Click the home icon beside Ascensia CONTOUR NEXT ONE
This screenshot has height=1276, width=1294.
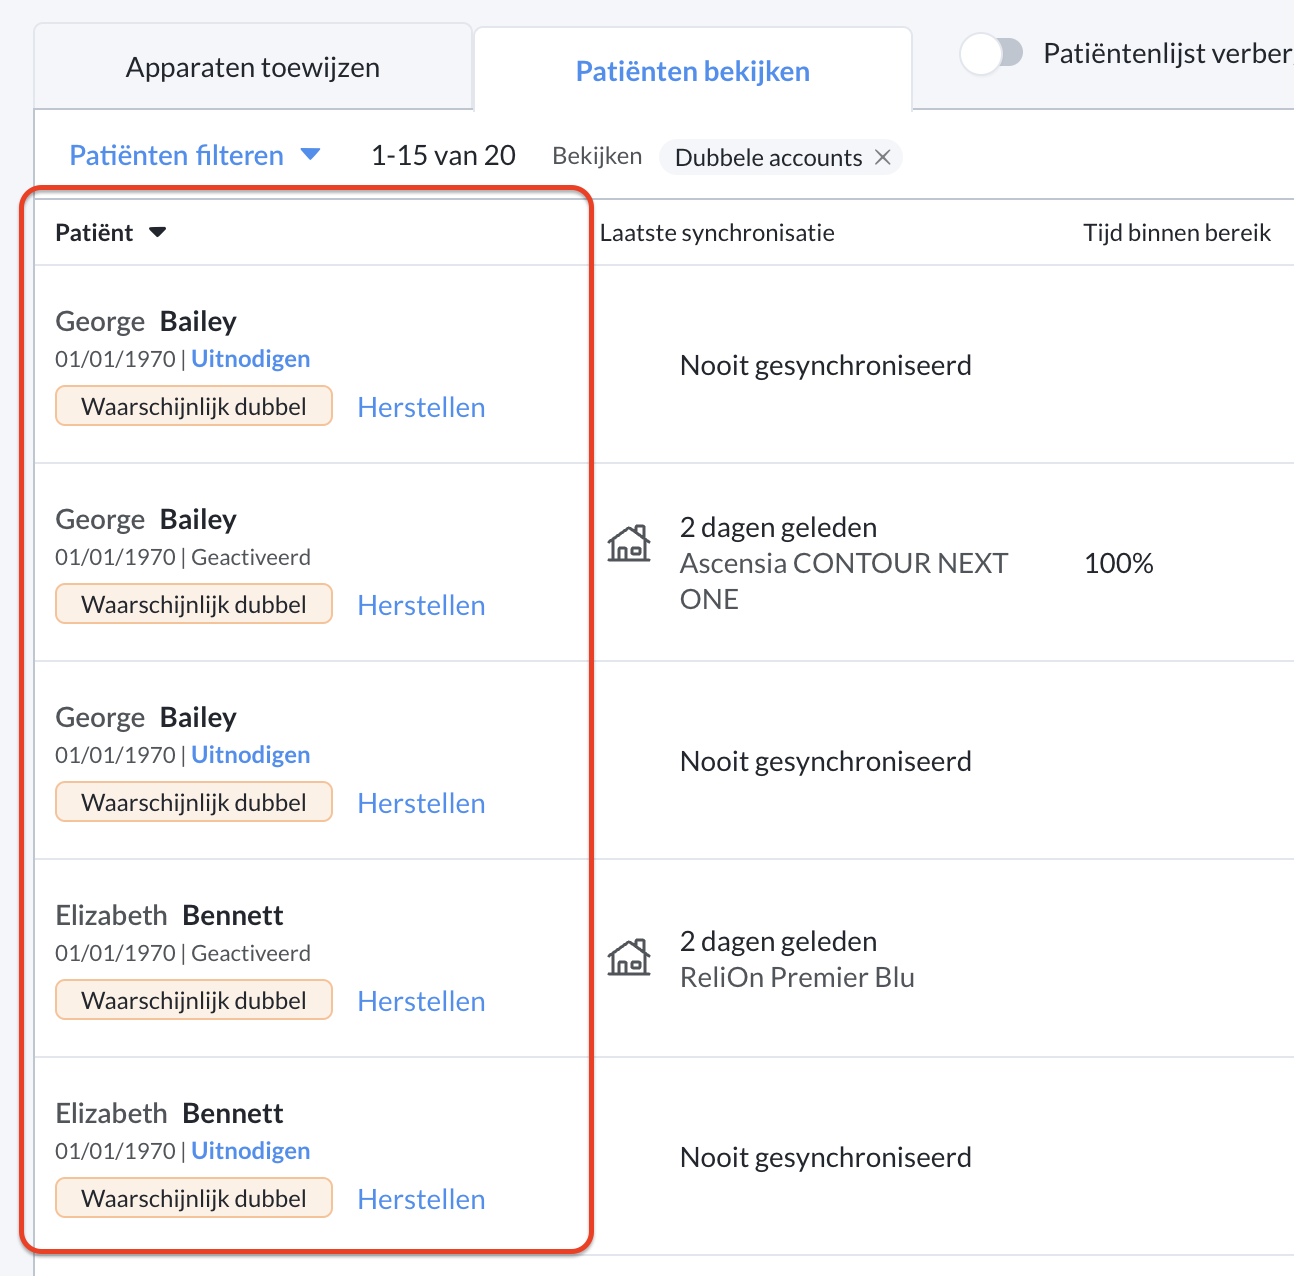coord(629,544)
